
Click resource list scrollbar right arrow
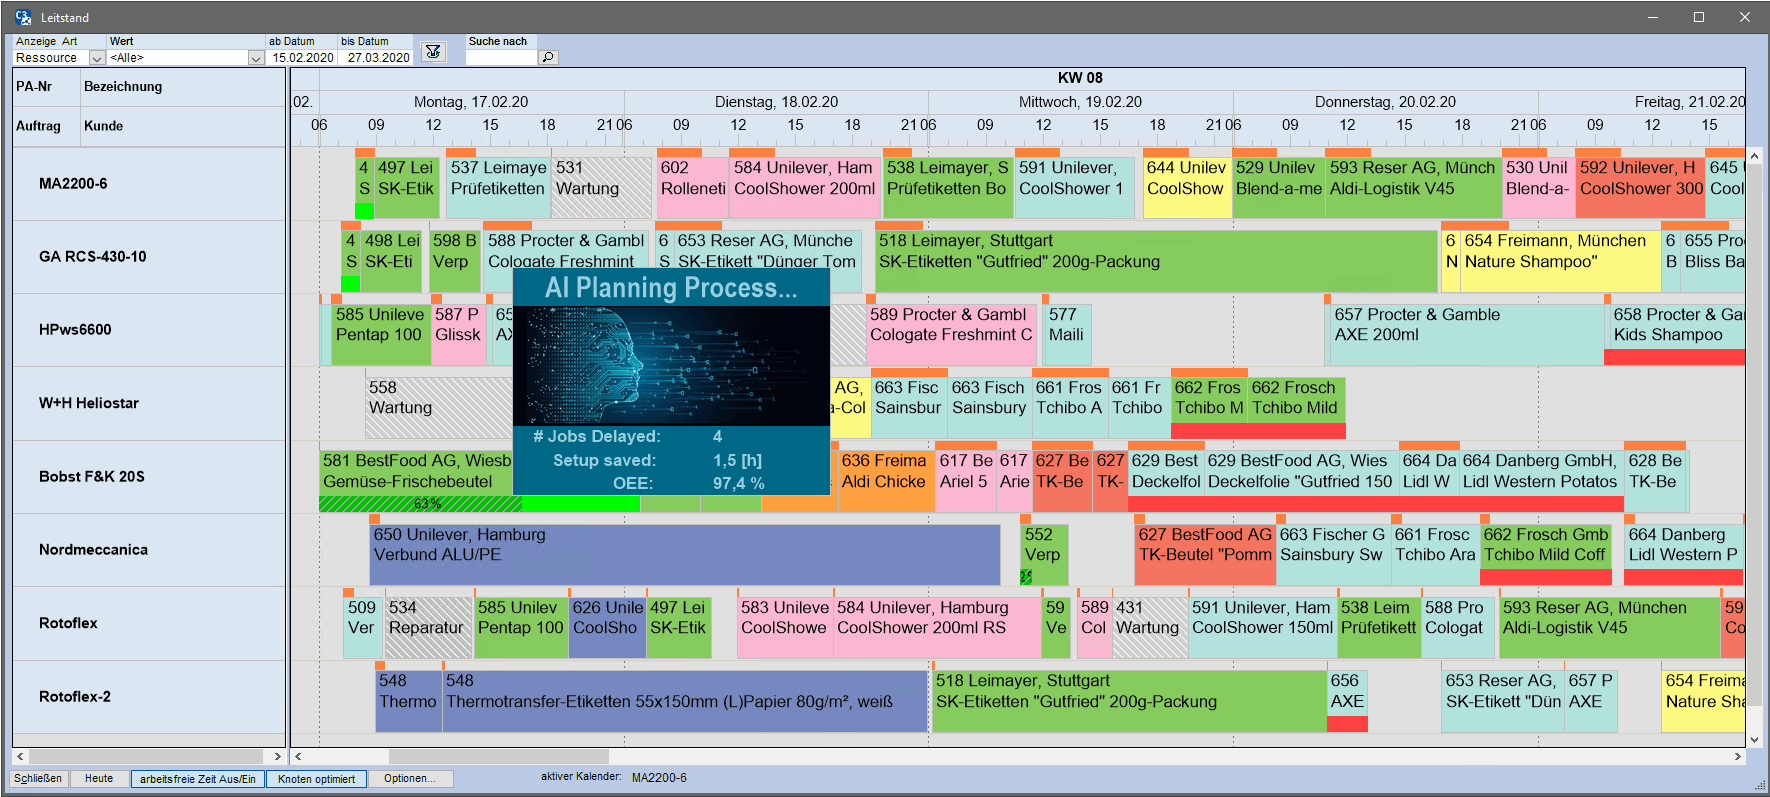pos(278,757)
